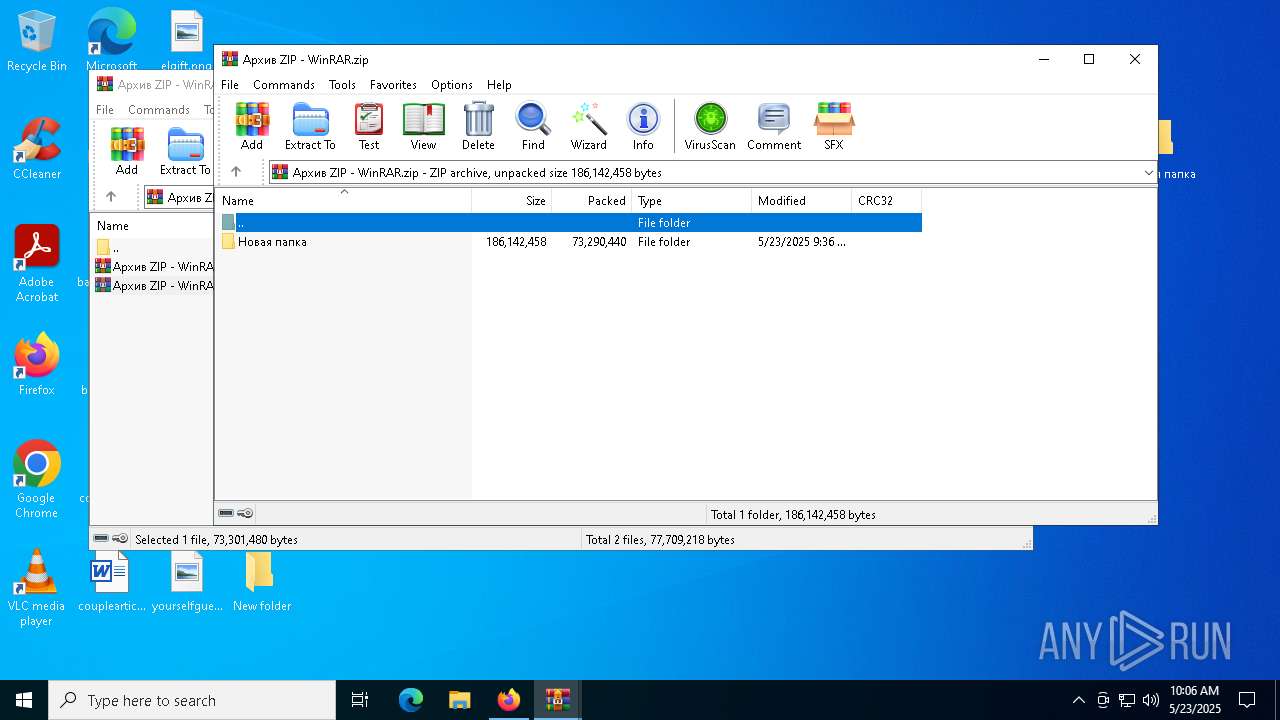The height and width of the screenshot is (720, 1280).
Task: Sort by the Name column header
Action: click(x=343, y=200)
